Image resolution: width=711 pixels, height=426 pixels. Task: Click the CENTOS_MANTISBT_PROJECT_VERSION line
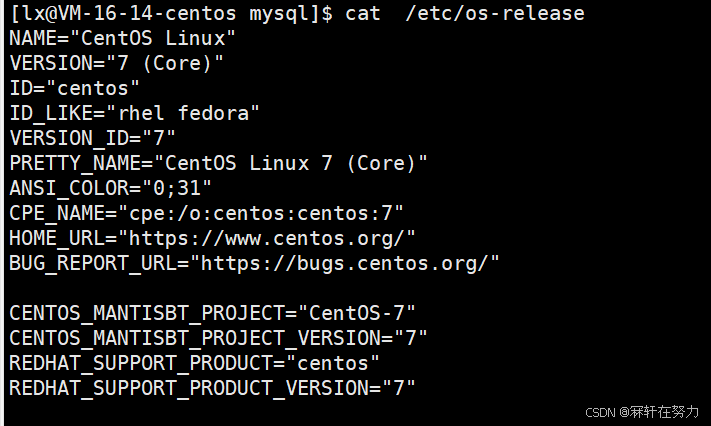click(x=219, y=338)
